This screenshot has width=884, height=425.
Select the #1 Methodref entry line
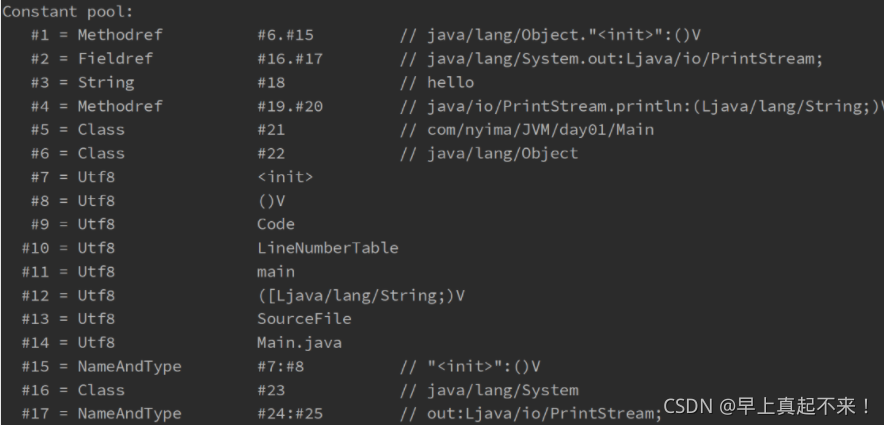(365, 35)
